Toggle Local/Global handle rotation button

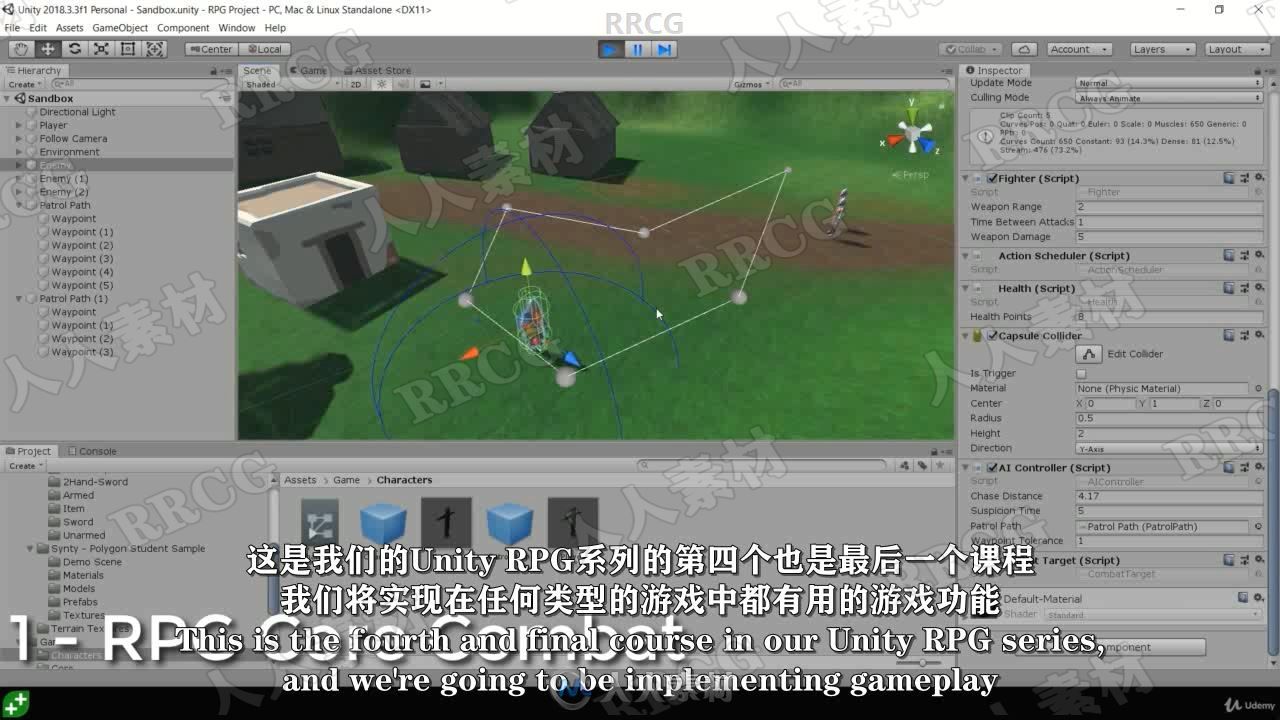tap(265, 49)
